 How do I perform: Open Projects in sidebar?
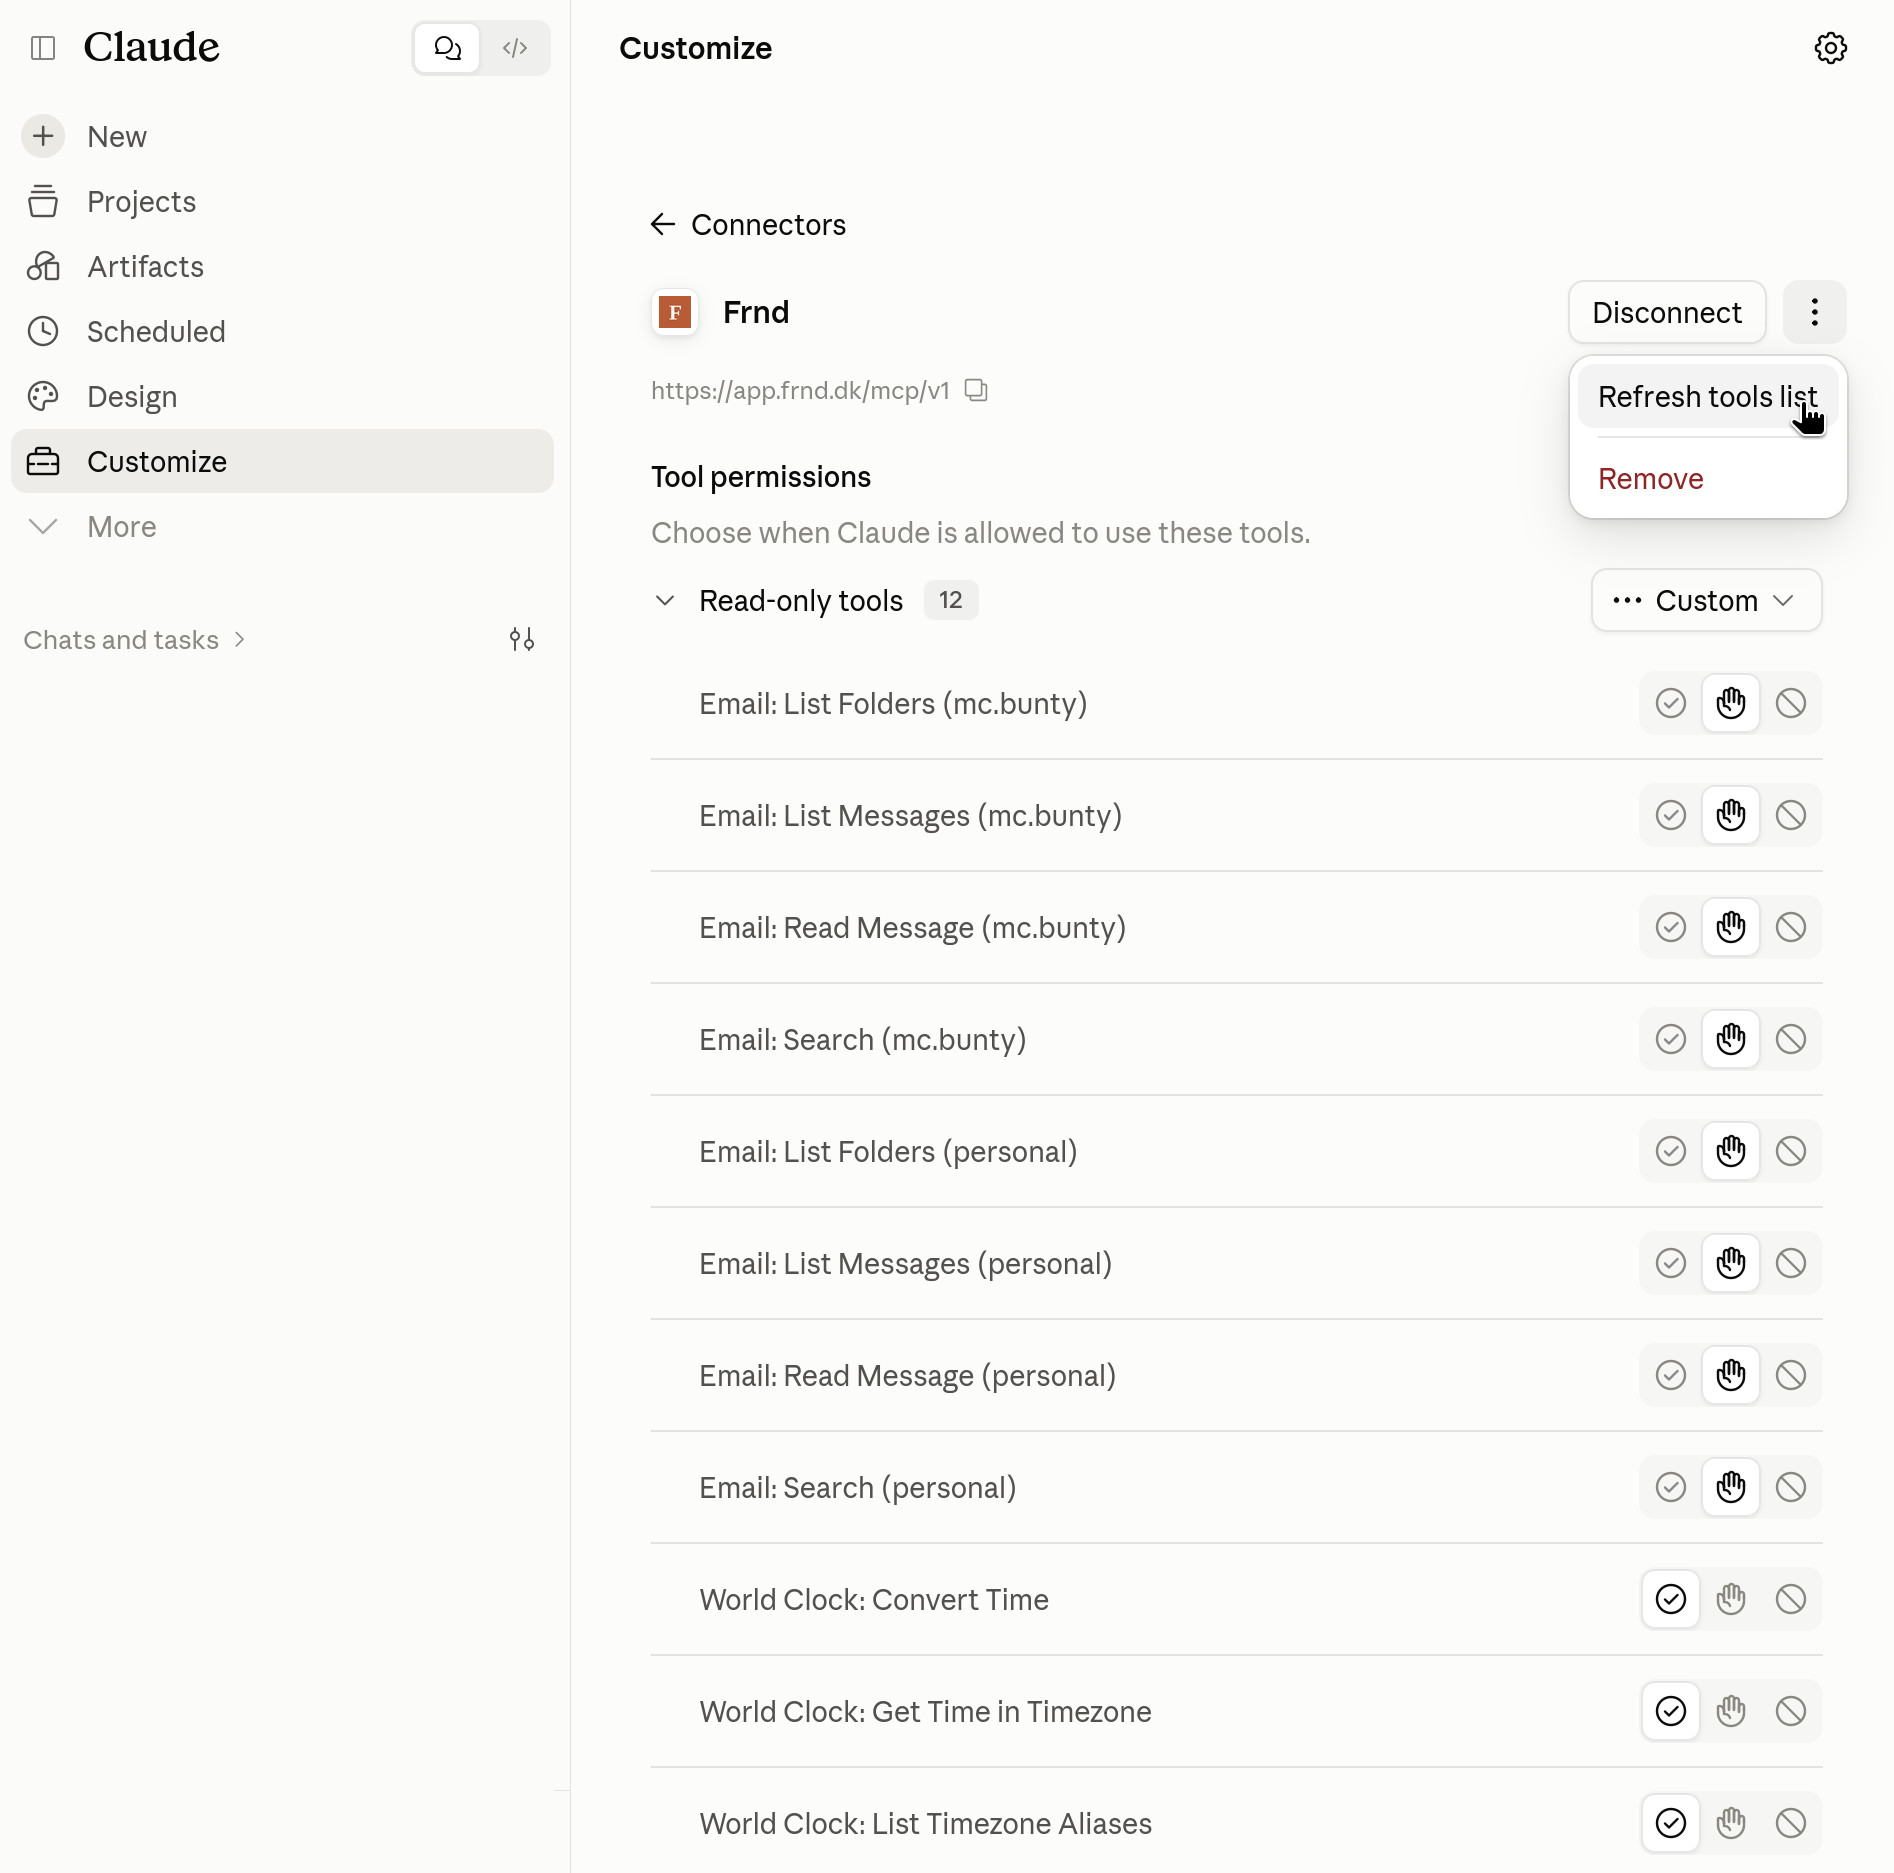[282, 201]
